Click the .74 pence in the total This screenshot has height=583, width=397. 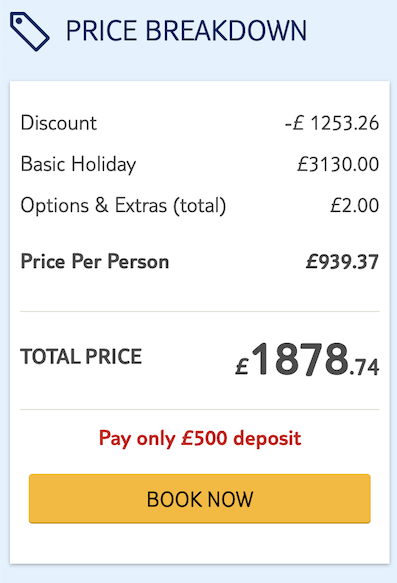364,367
